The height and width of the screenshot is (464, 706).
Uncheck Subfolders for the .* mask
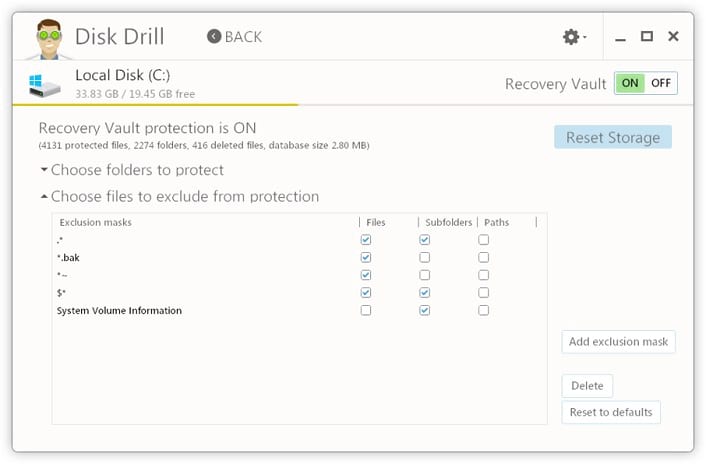424,240
